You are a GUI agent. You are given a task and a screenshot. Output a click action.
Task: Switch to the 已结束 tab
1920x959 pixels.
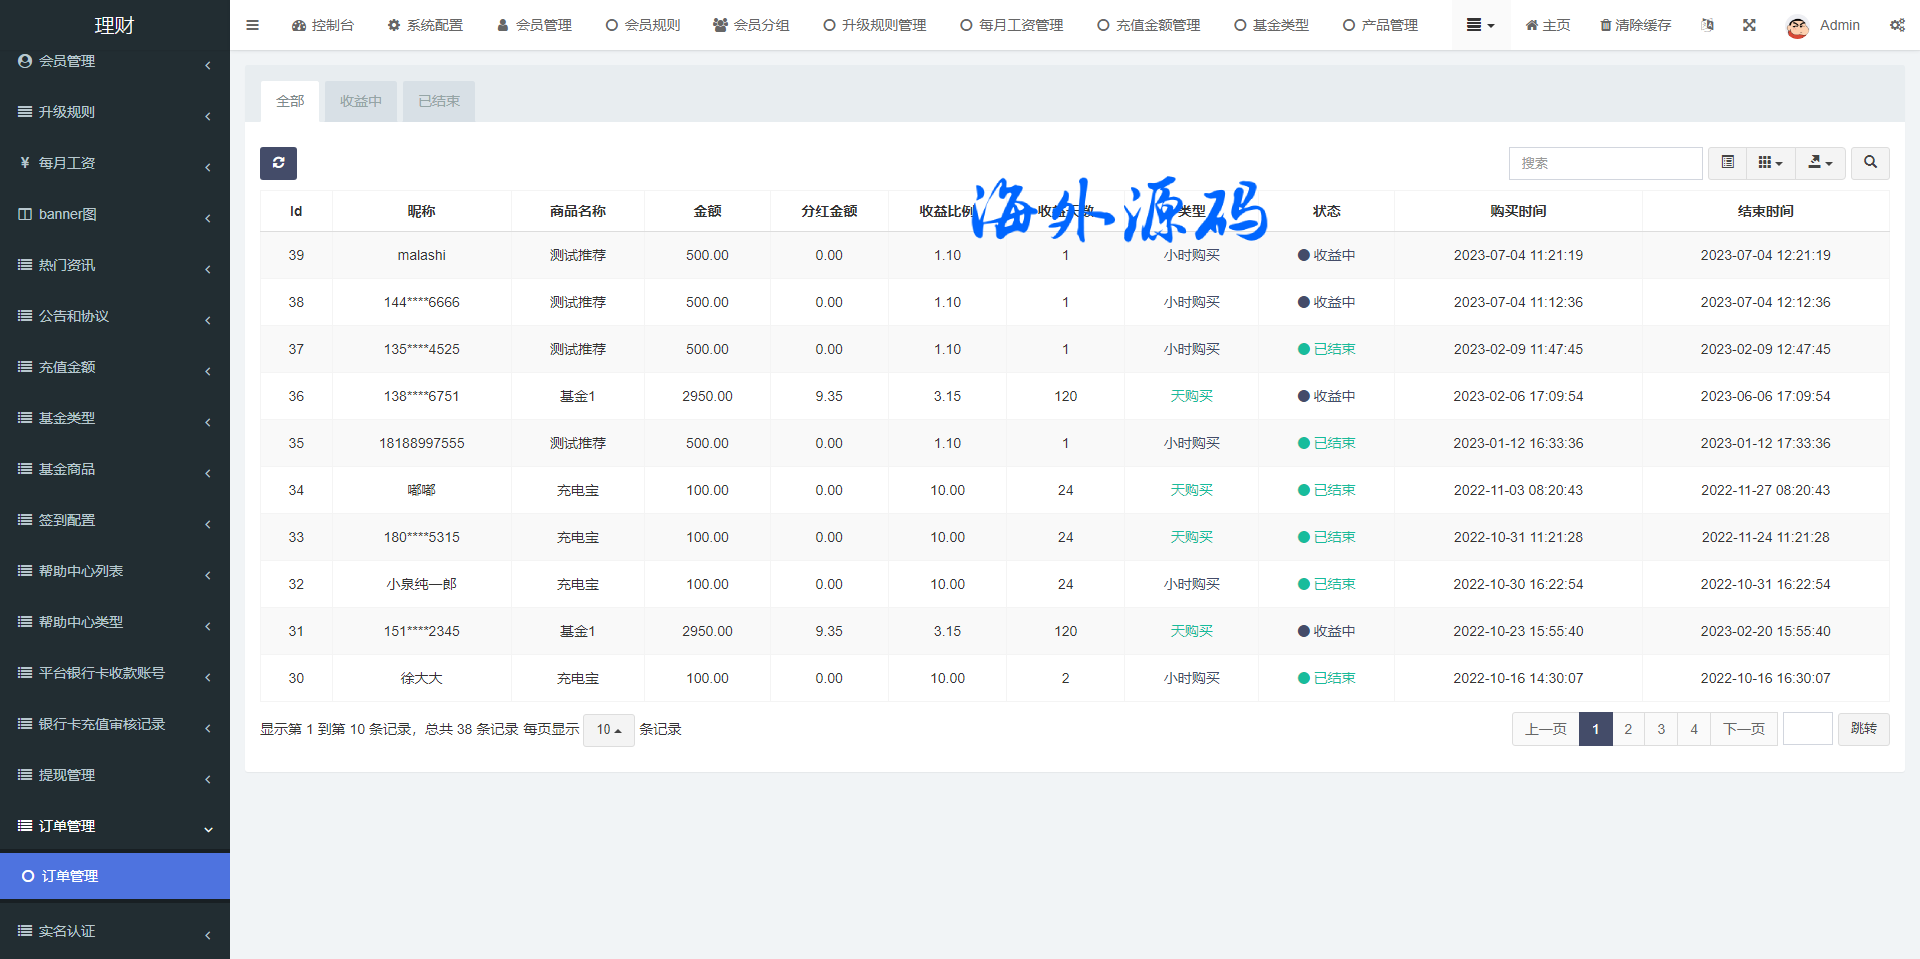[x=438, y=101]
